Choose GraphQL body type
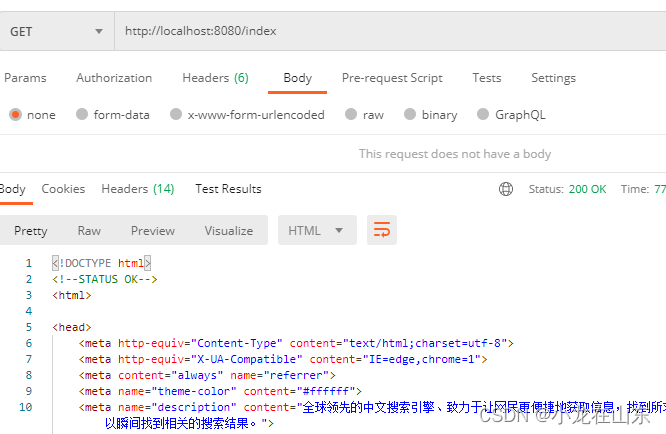Viewport: 666px width, 434px height. click(x=483, y=115)
